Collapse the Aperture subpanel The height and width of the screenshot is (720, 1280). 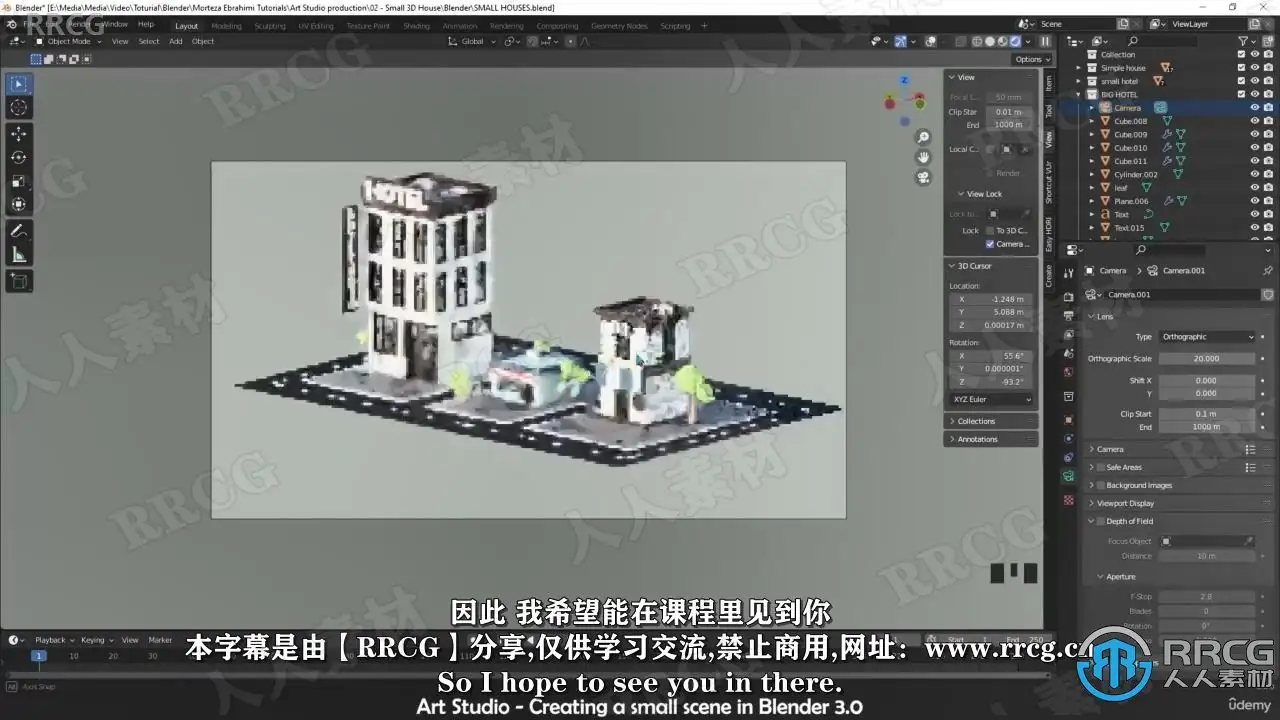pos(1120,577)
